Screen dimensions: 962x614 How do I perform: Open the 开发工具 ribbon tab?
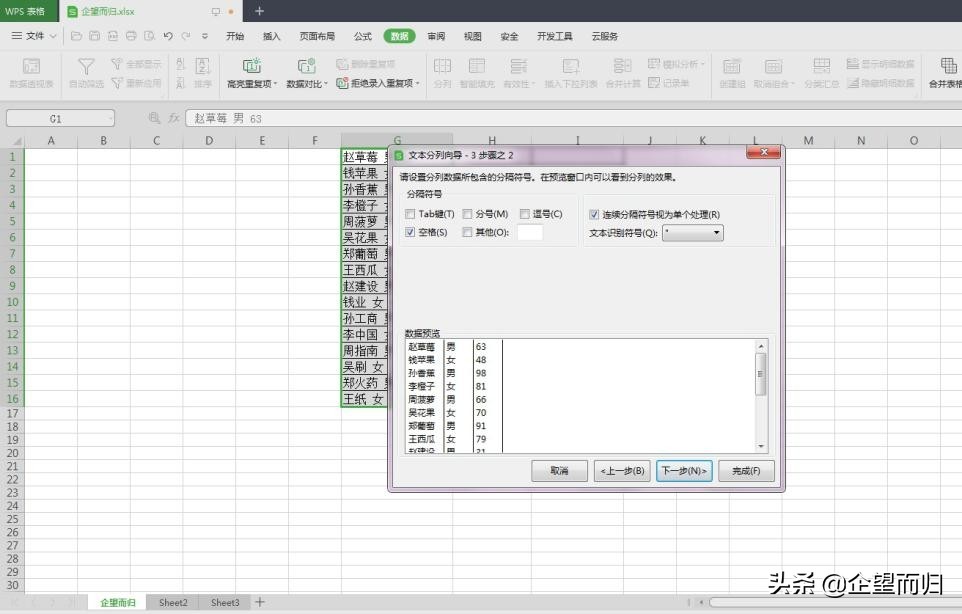coord(555,36)
